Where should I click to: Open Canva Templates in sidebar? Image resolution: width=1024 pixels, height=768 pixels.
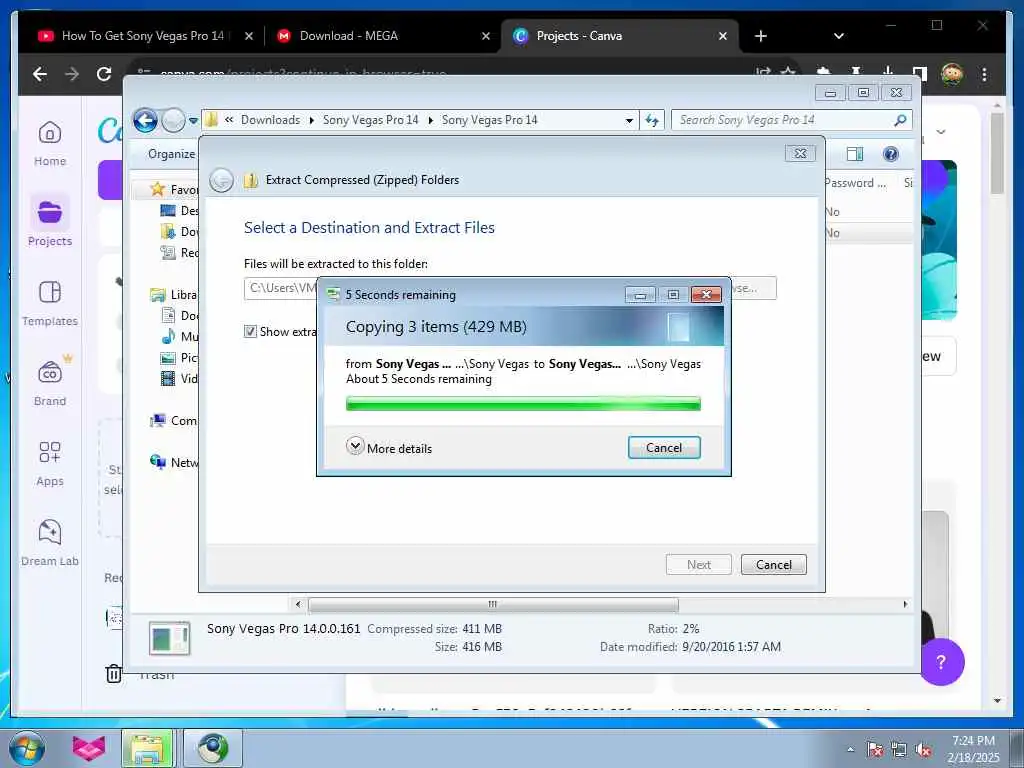[x=50, y=303]
